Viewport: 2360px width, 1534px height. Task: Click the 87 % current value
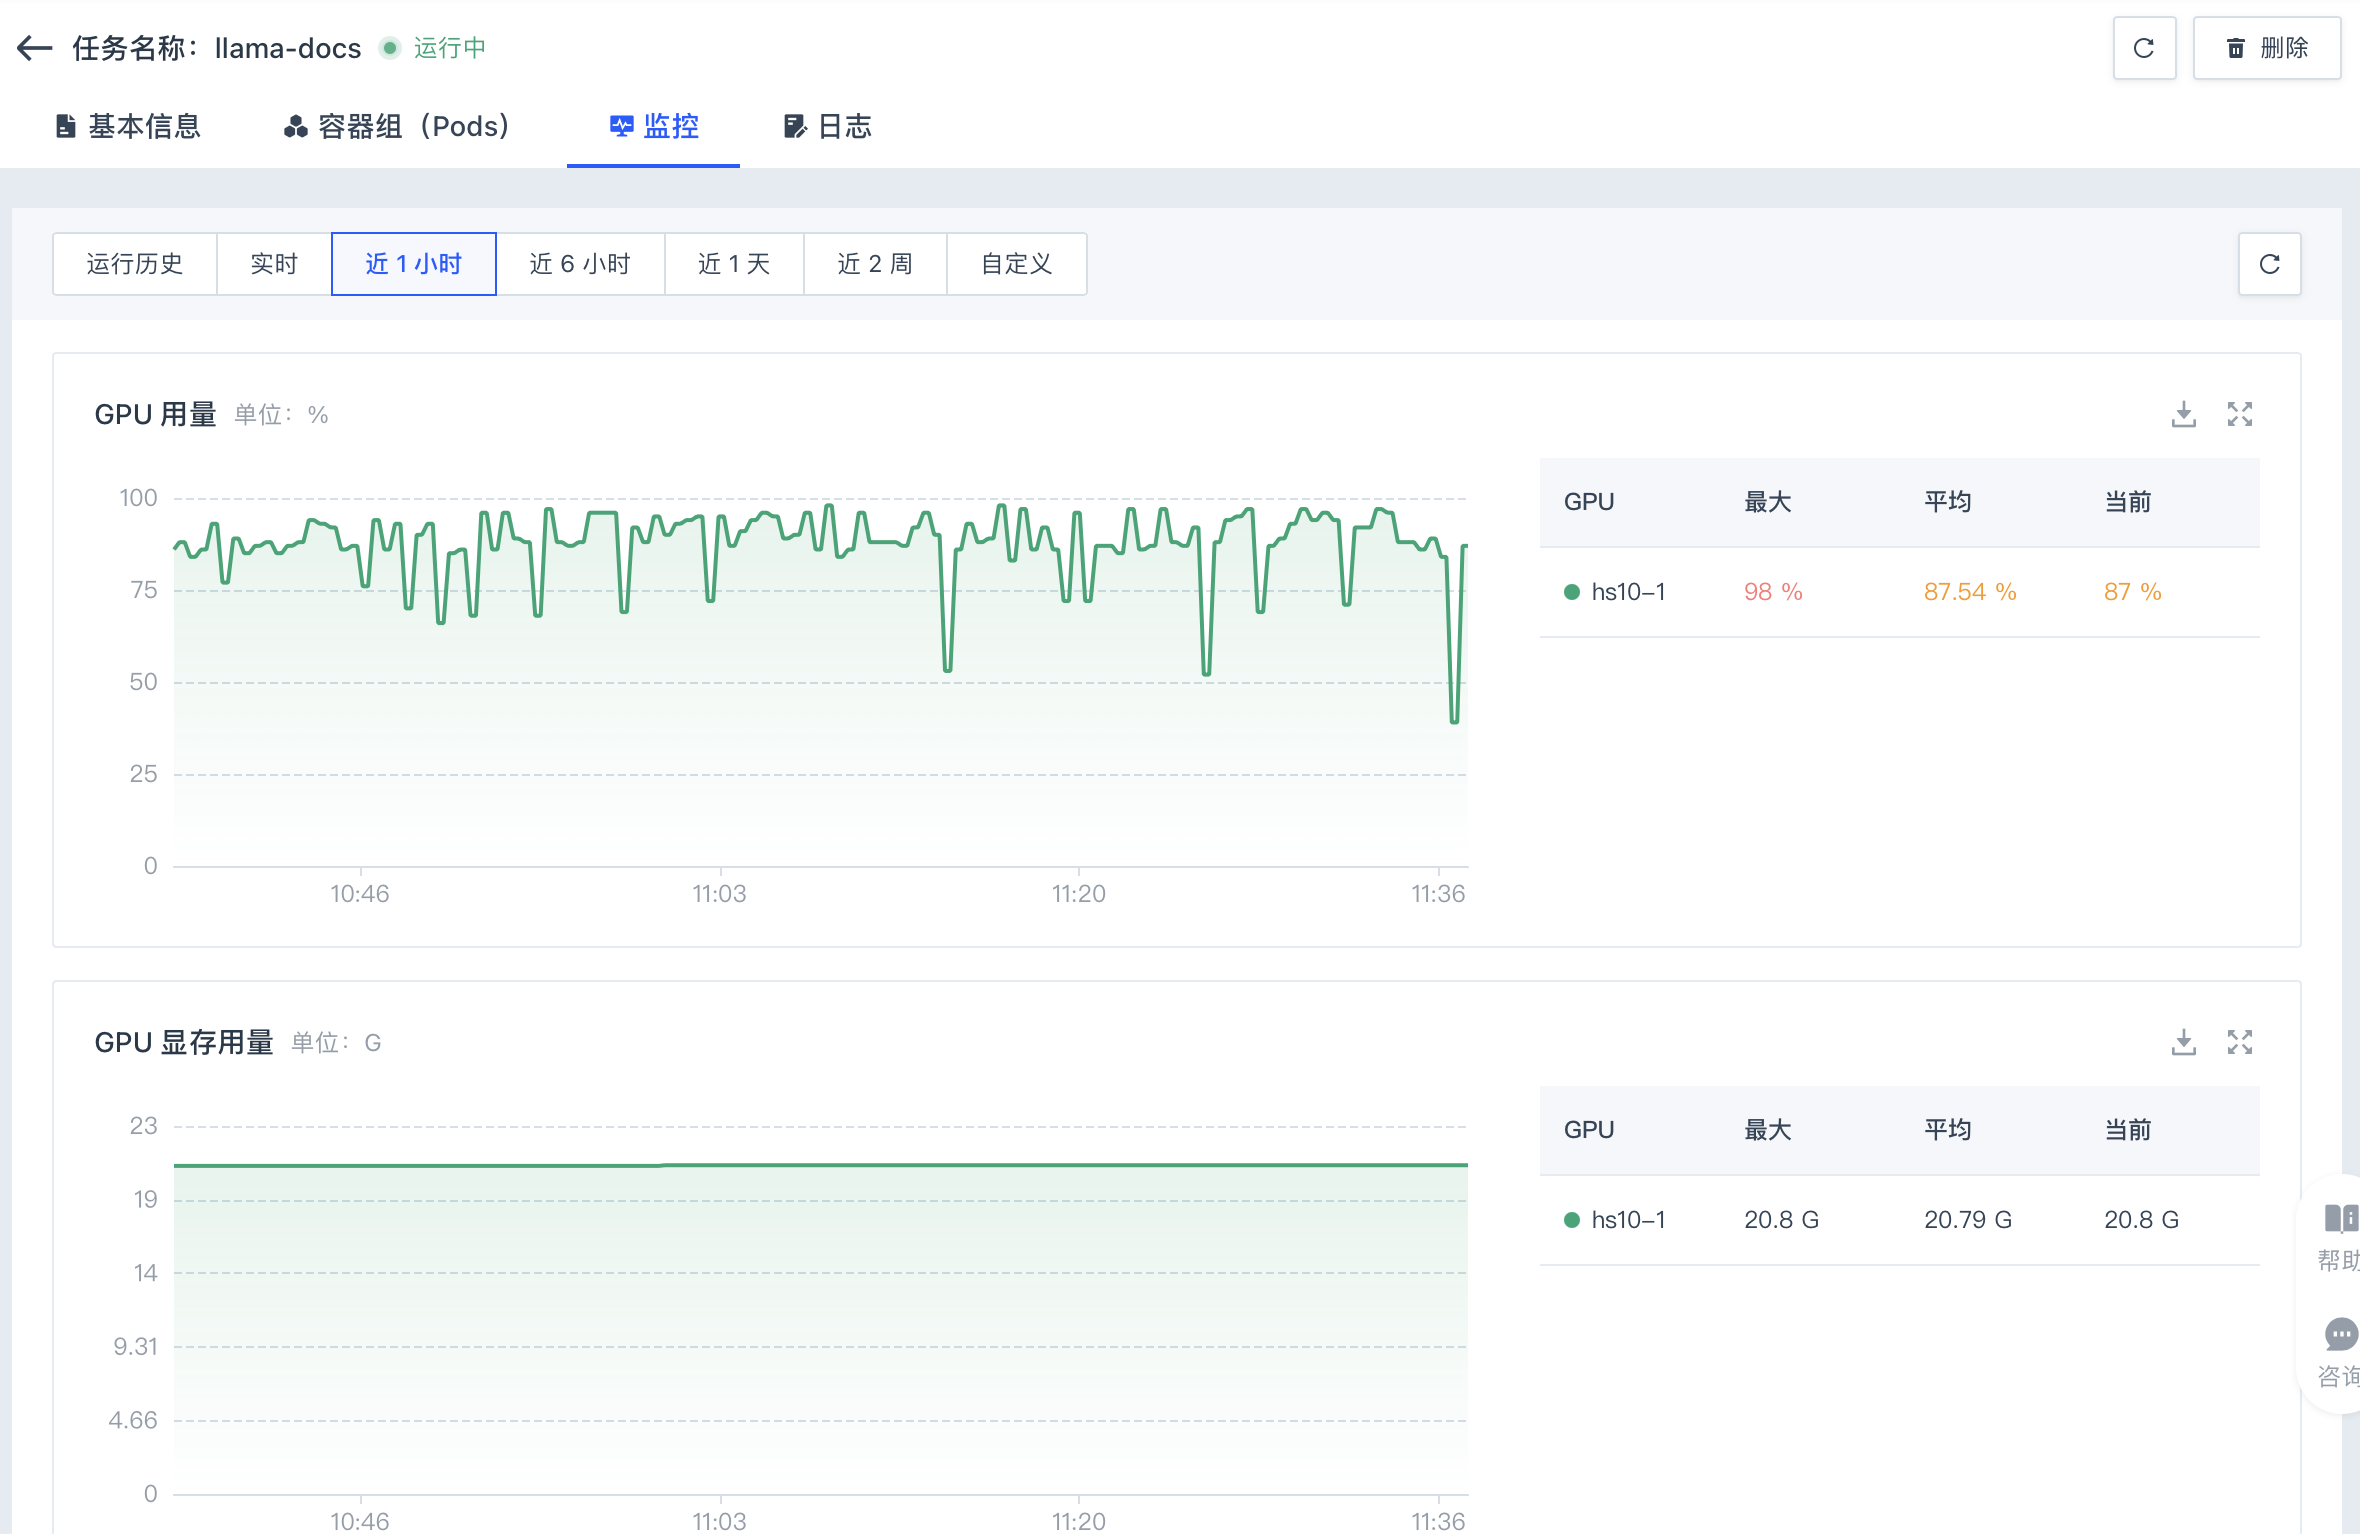click(x=2132, y=592)
